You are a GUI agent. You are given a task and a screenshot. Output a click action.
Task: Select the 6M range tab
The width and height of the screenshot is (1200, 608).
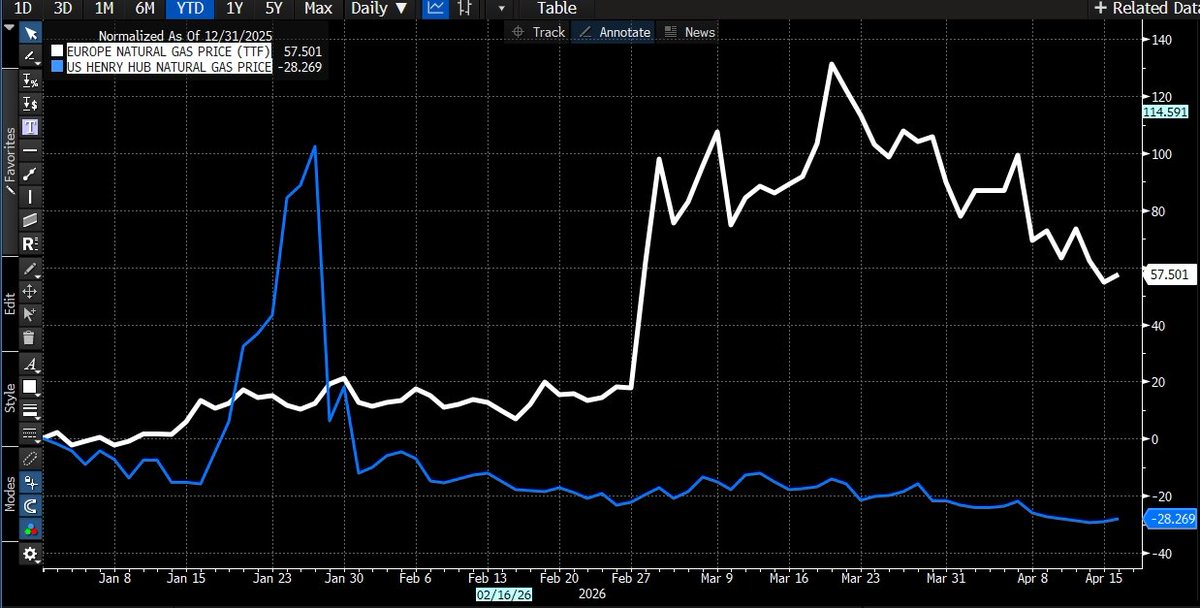145,9
